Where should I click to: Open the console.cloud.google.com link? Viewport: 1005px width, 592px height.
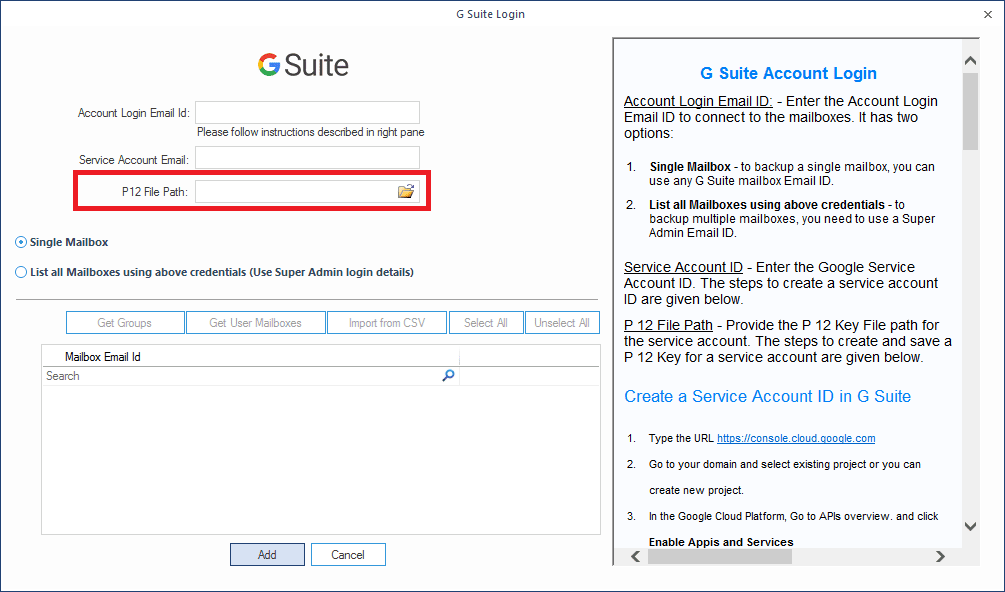tap(796, 438)
